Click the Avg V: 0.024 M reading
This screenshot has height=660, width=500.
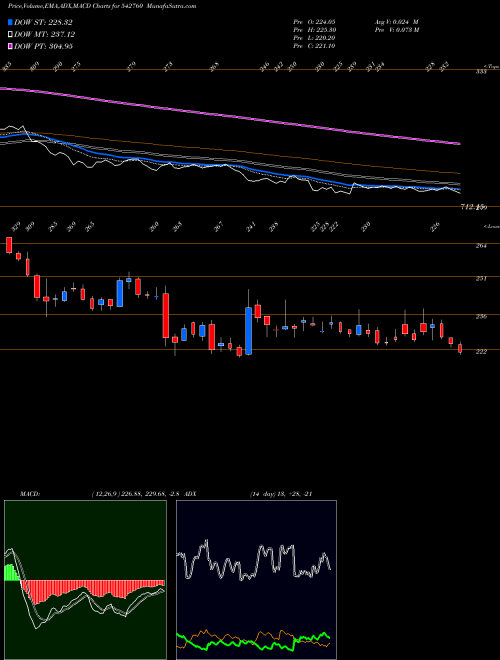(396, 22)
